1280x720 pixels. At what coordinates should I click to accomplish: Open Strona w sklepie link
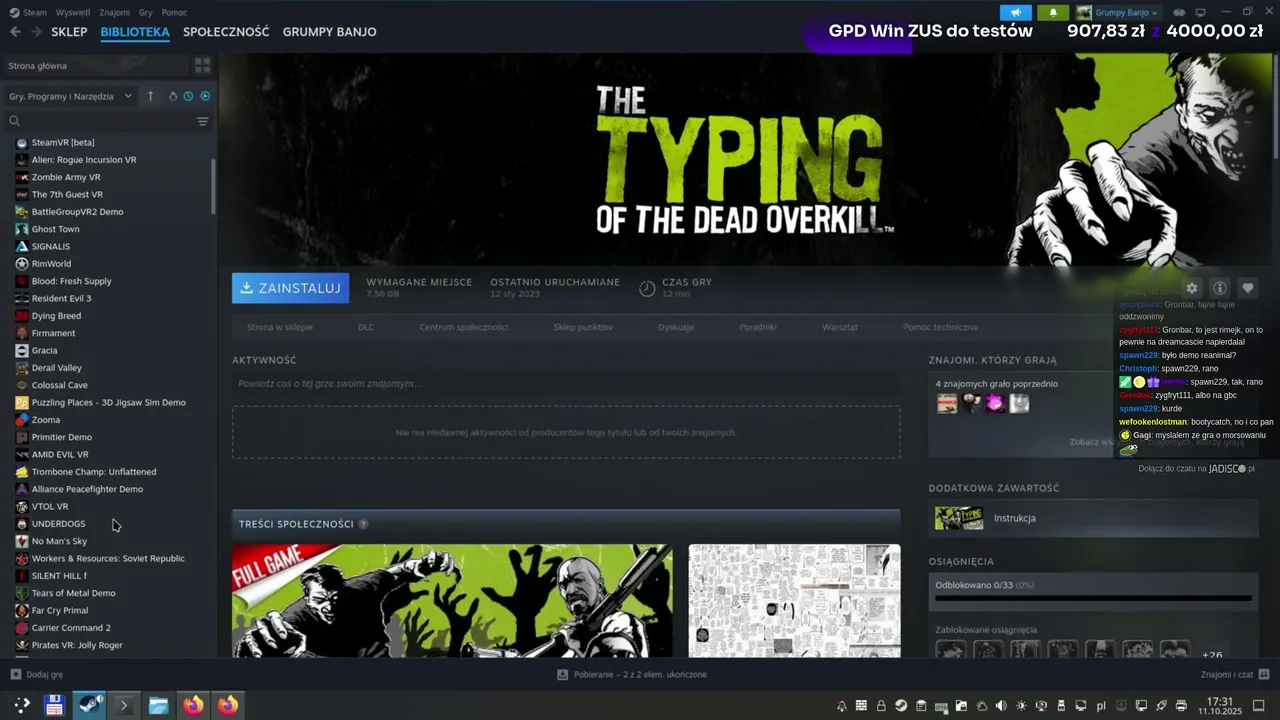pyautogui.click(x=280, y=327)
